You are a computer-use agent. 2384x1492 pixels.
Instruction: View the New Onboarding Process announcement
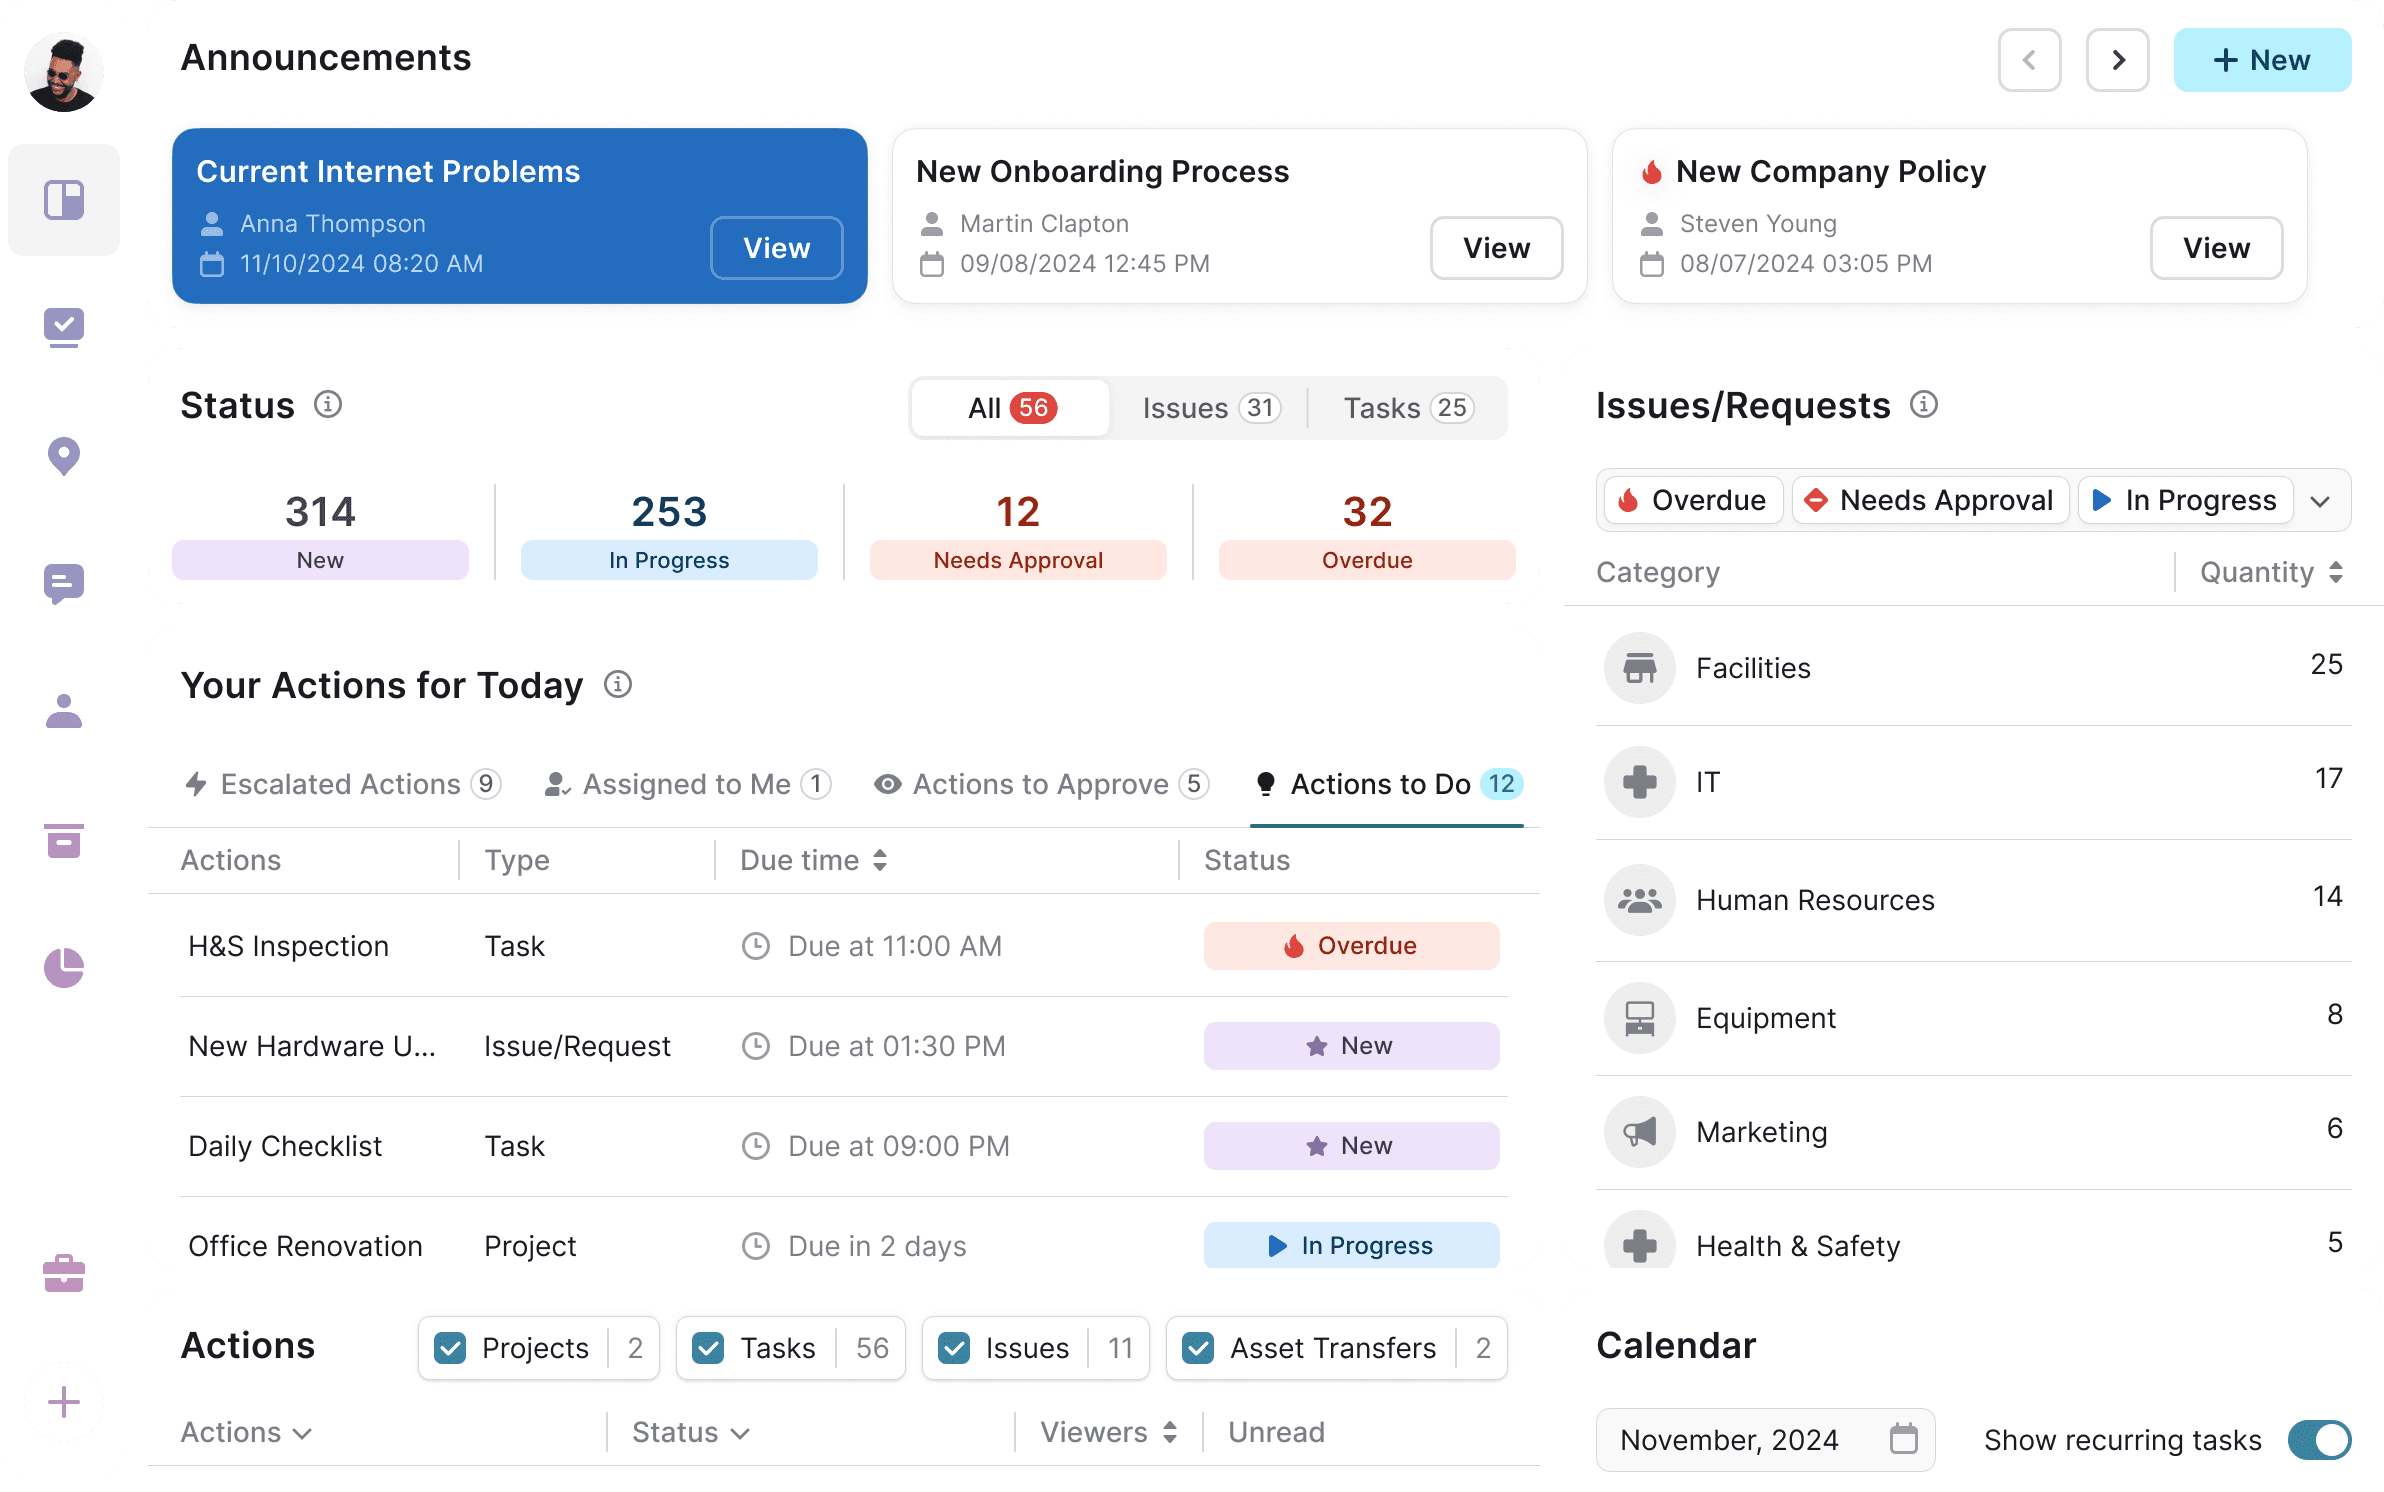point(1496,248)
